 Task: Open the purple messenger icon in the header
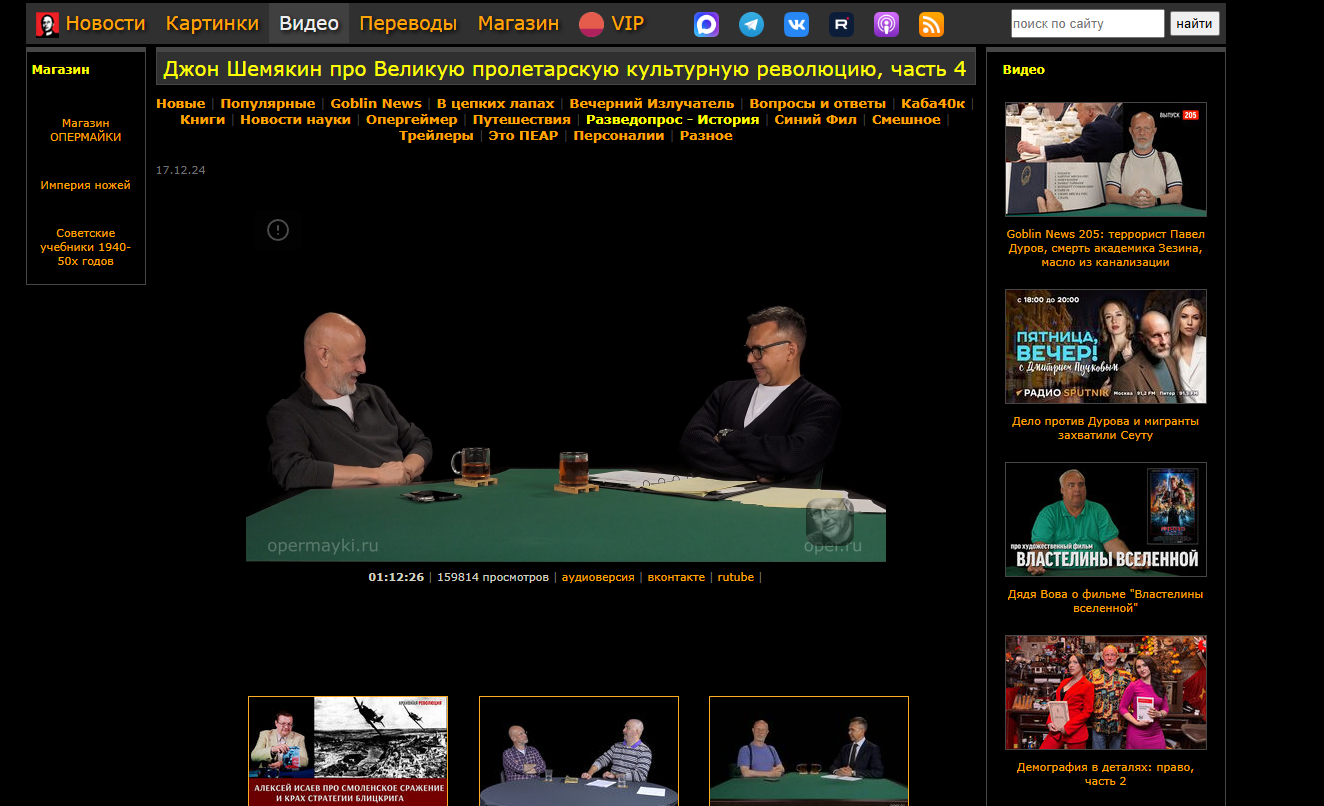click(707, 25)
